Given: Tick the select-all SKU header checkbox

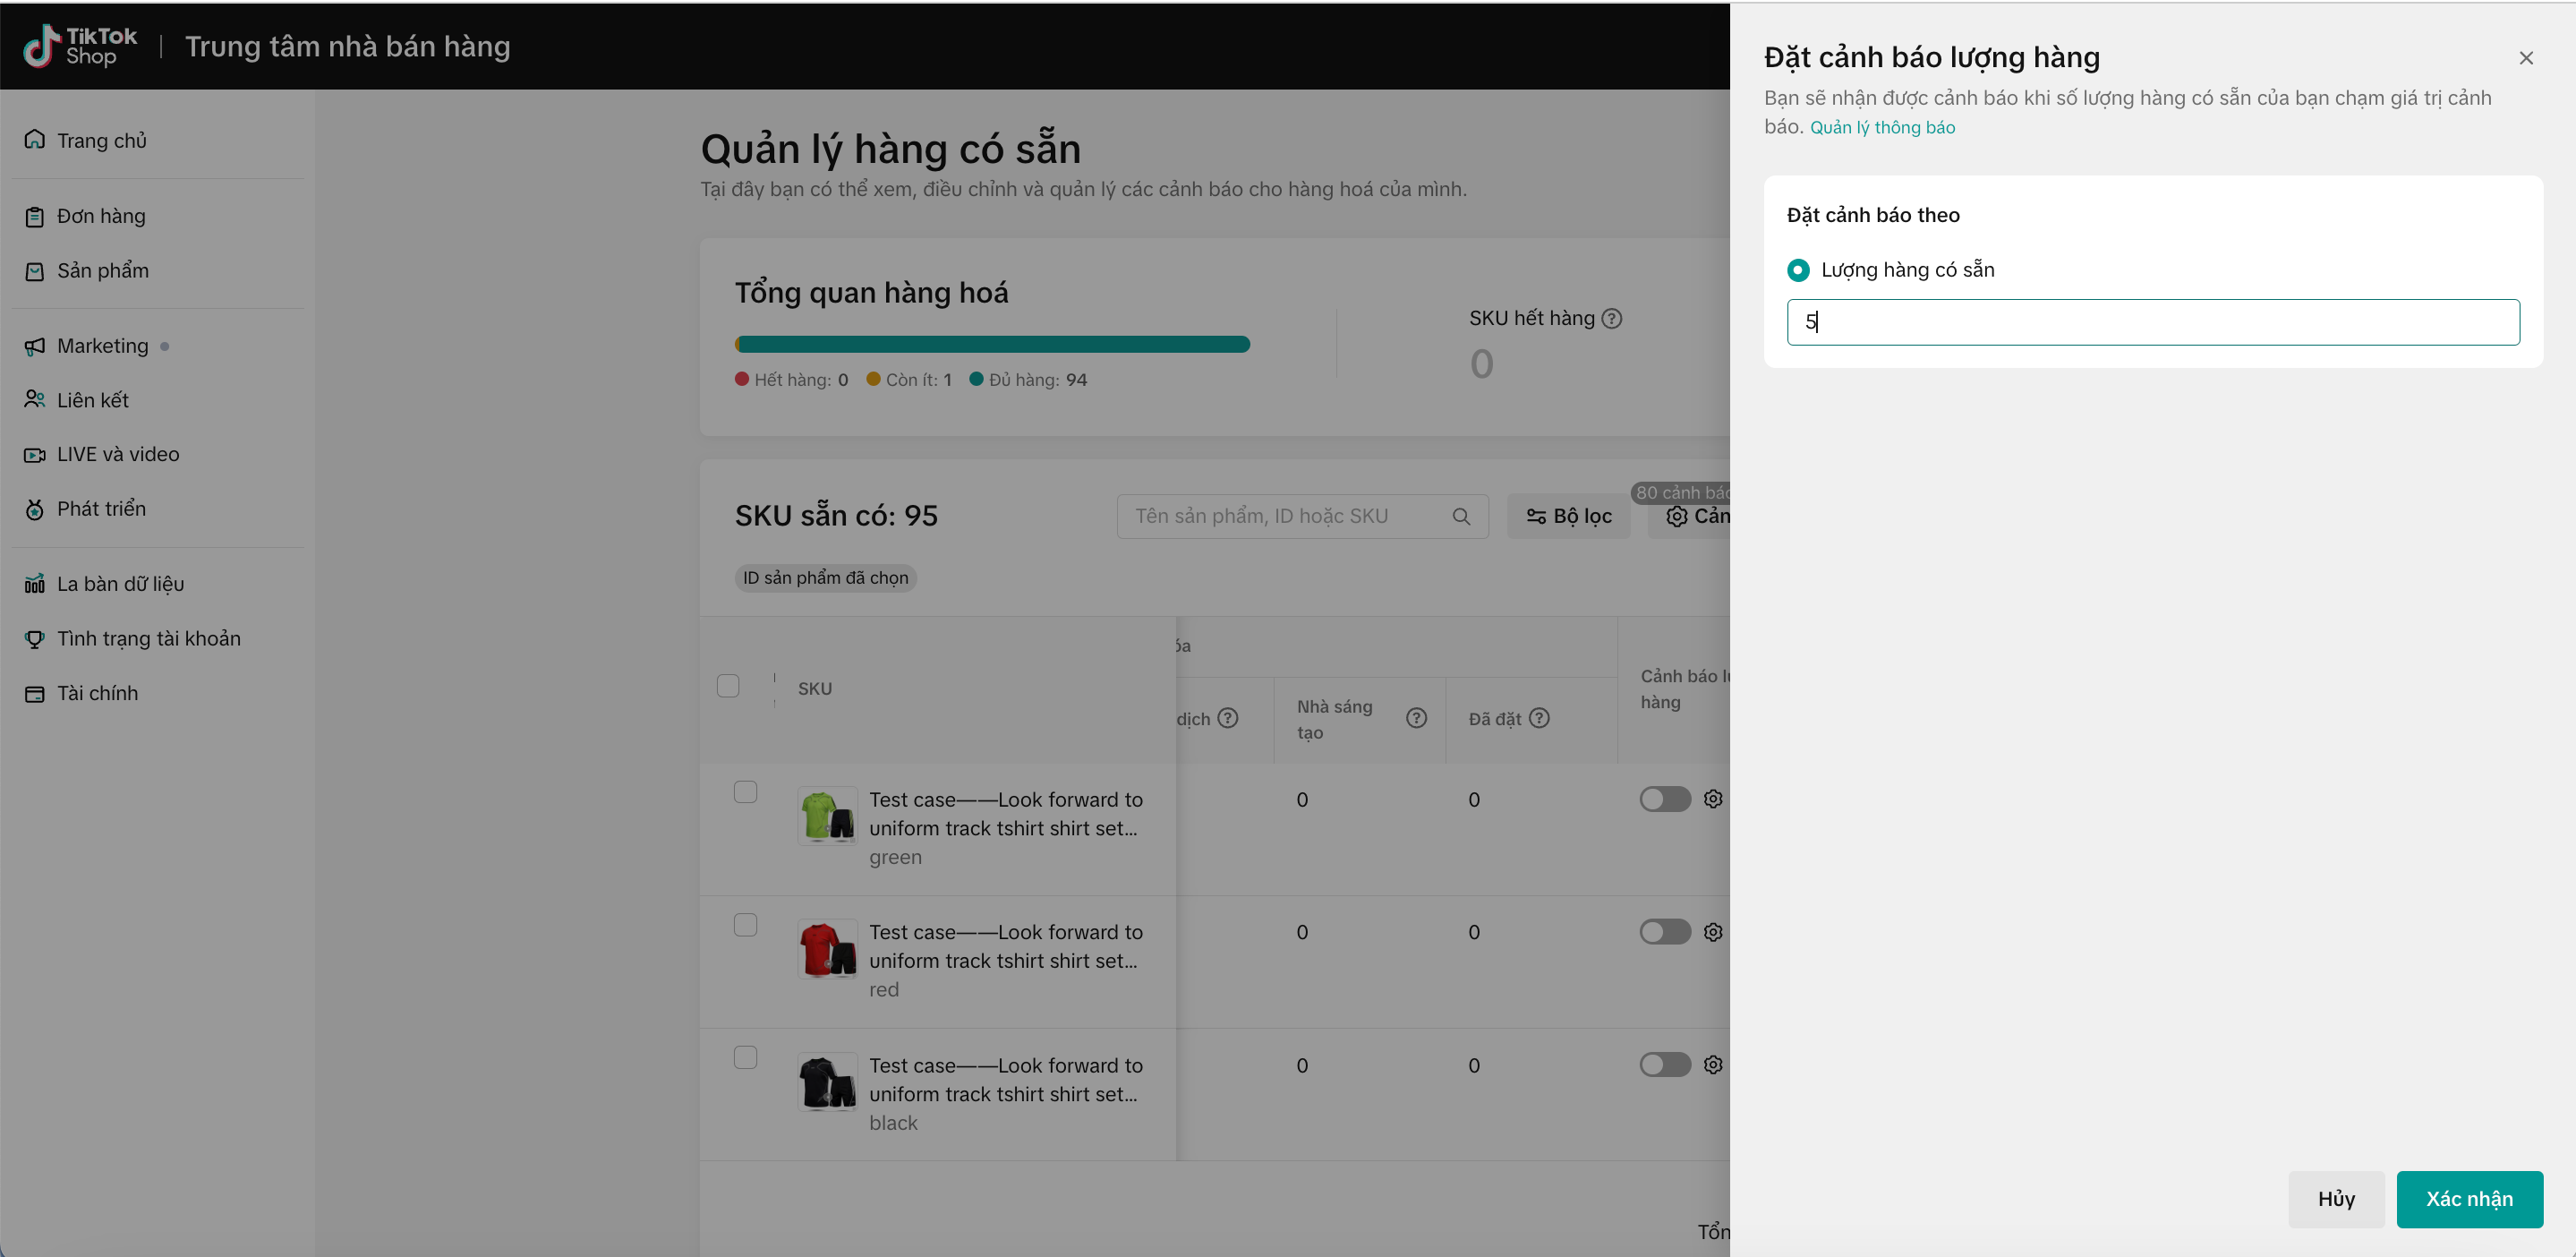Looking at the screenshot, I should (x=728, y=686).
